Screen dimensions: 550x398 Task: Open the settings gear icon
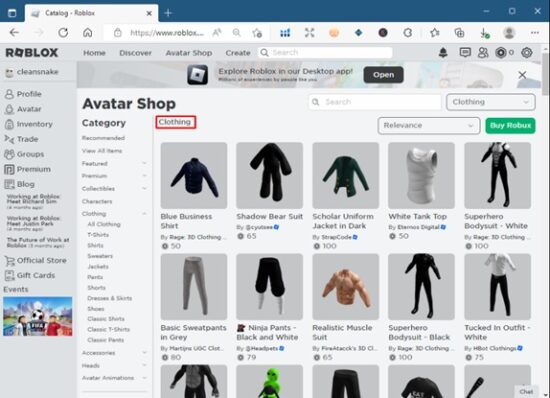[x=526, y=53]
